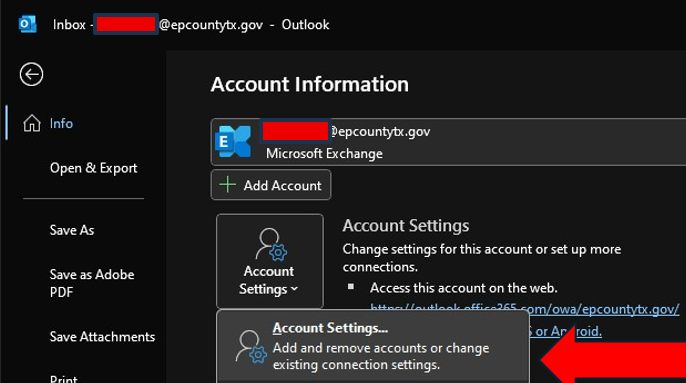This screenshot has height=383, width=686.
Task: Click the Info home icon
Action: coord(32,123)
